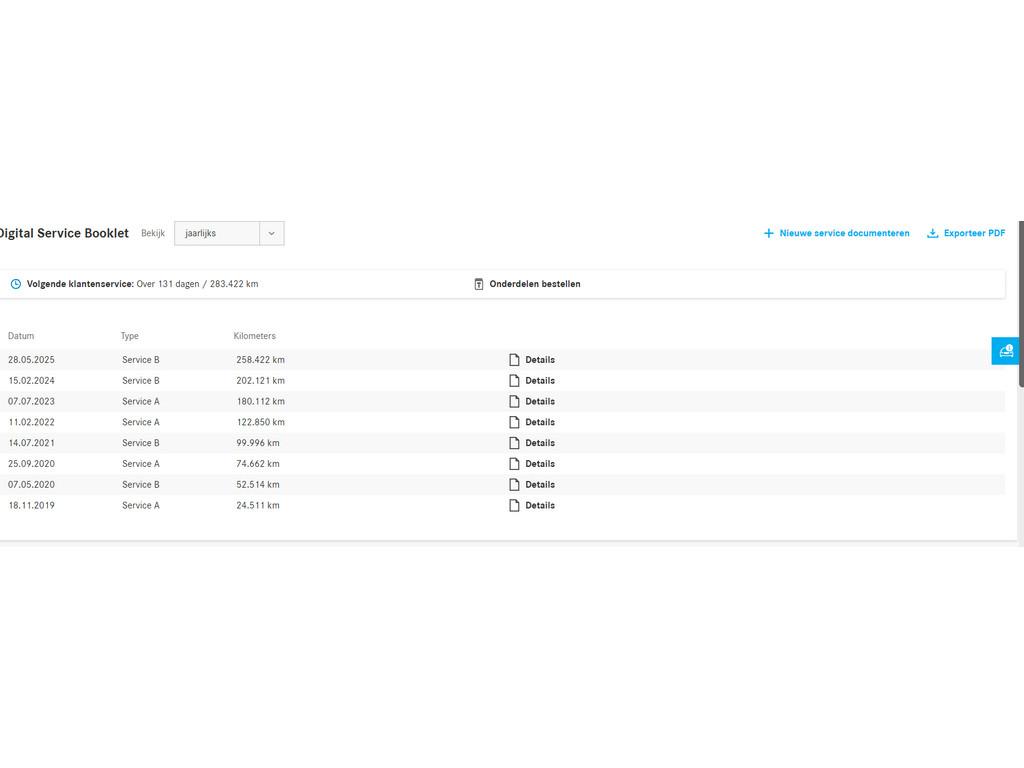Click the clock icon beside Volgende klantenservice

coord(16,284)
